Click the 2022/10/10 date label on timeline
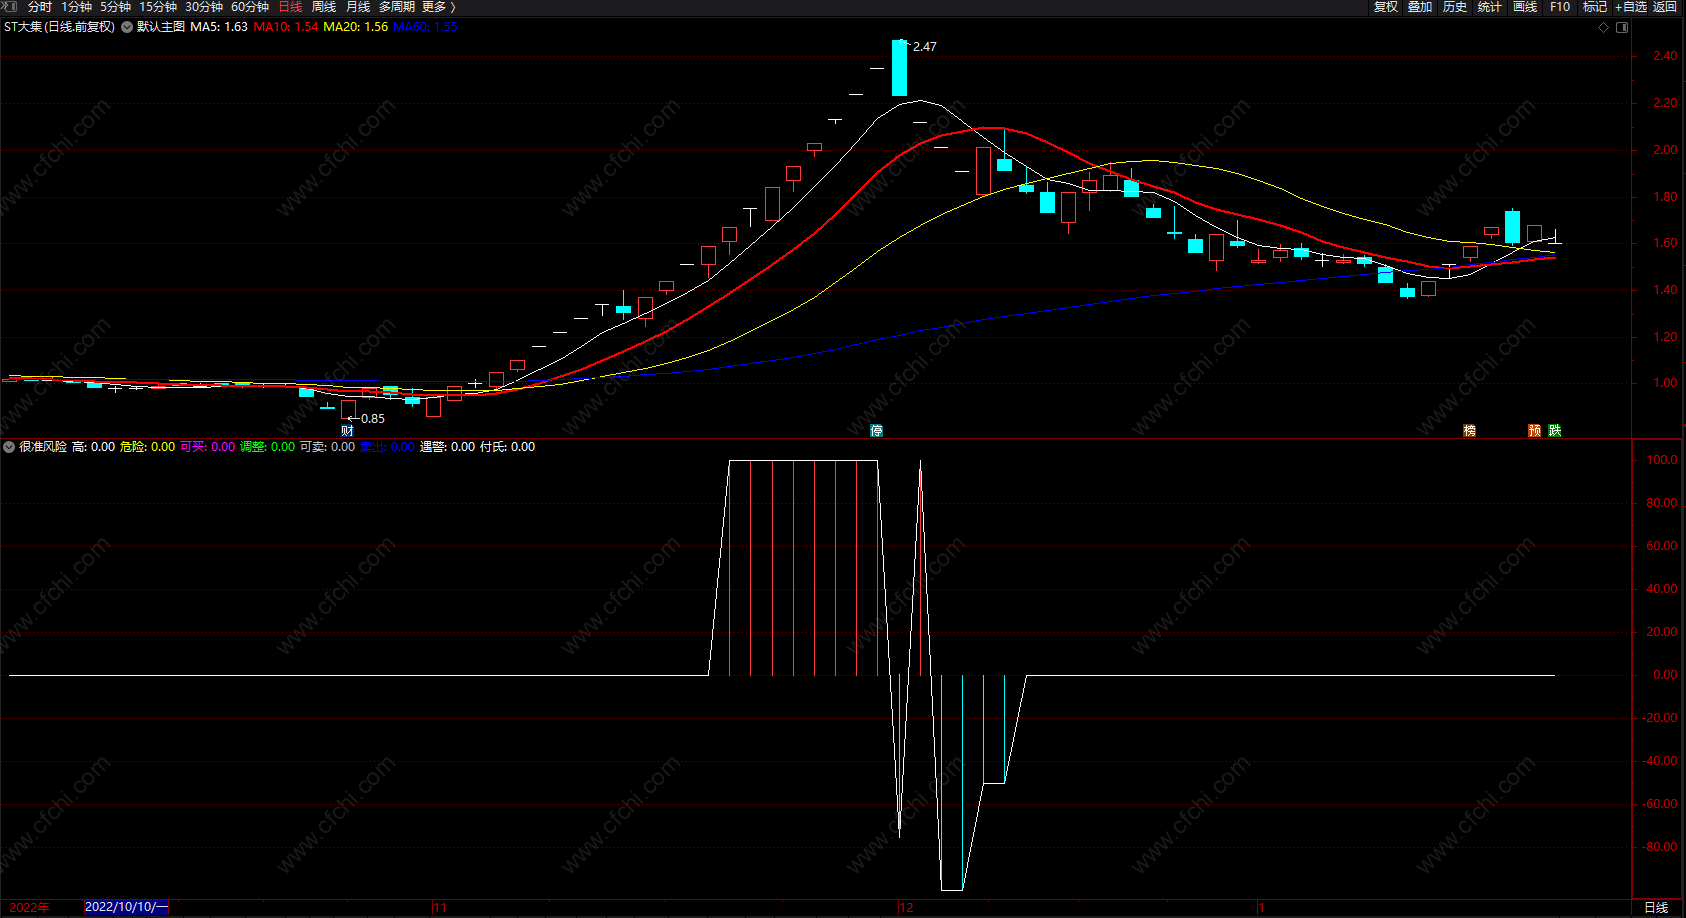 (126, 907)
